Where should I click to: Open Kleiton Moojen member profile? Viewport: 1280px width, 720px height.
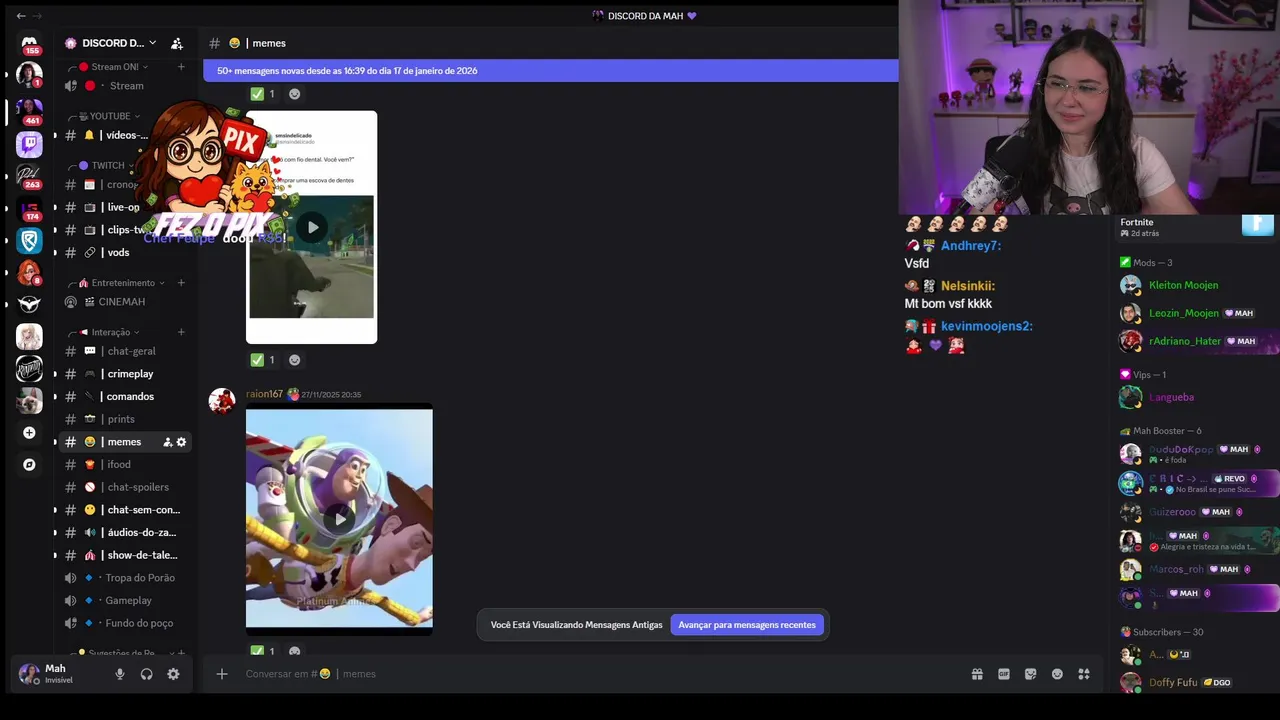[1197, 285]
